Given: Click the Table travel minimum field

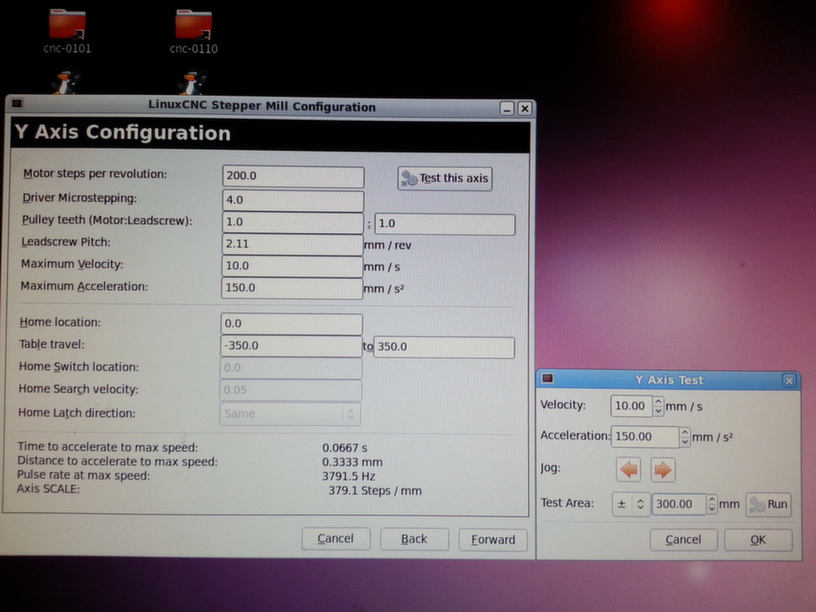Looking at the screenshot, I should coord(291,346).
